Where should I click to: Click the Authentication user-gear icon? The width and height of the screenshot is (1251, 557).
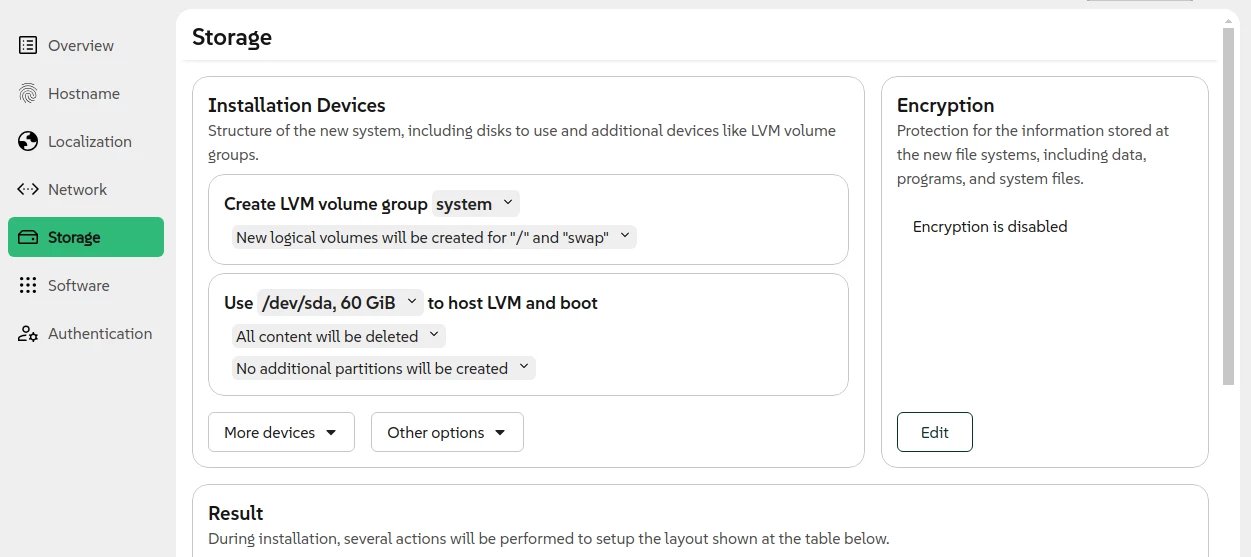(28, 333)
